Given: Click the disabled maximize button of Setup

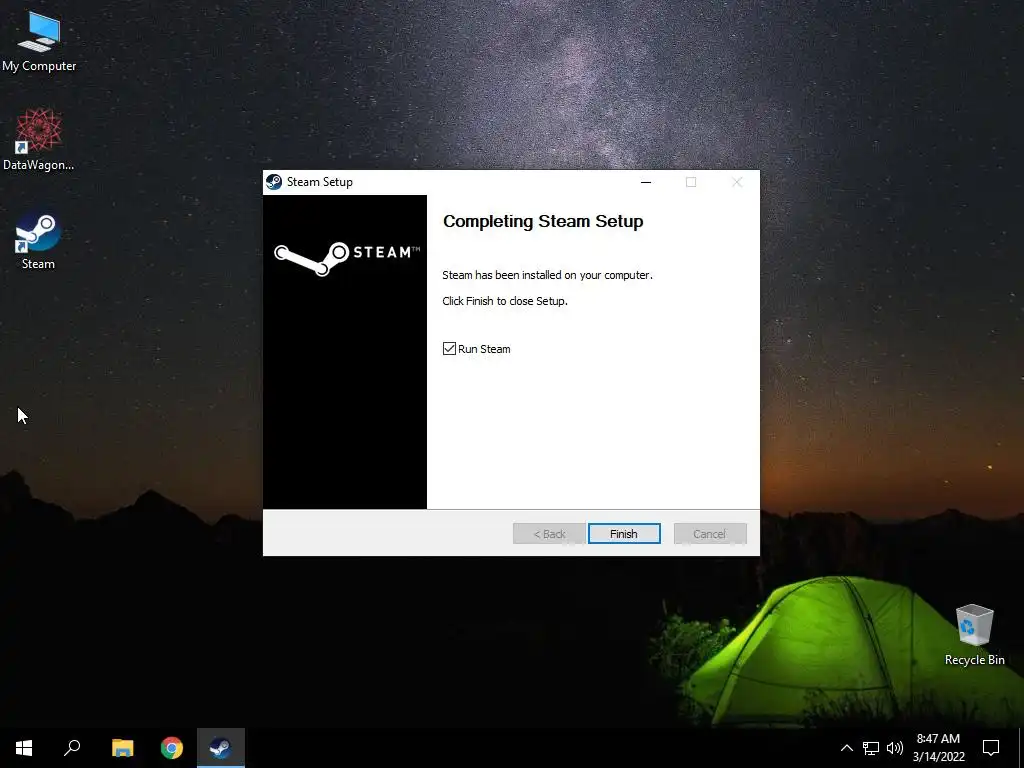Looking at the screenshot, I should click(691, 182).
